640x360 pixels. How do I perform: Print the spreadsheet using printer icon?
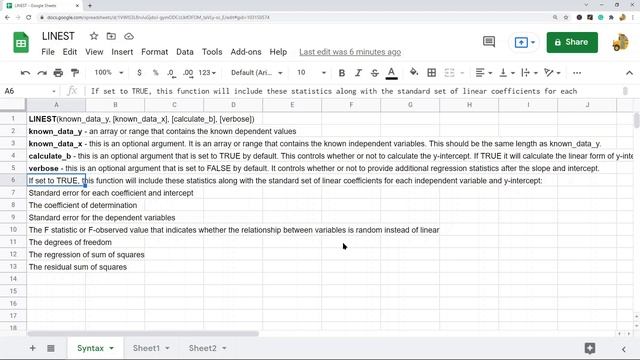pyautogui.click(x=58, y=73)
